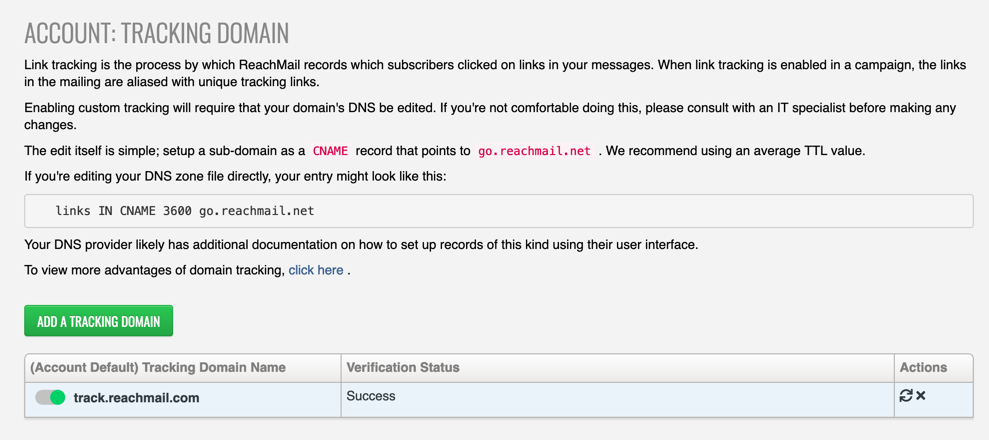Click the DNS zone file code example box
Image resolution: width=989 pixels, height=440 pixels.
point(498,211)
